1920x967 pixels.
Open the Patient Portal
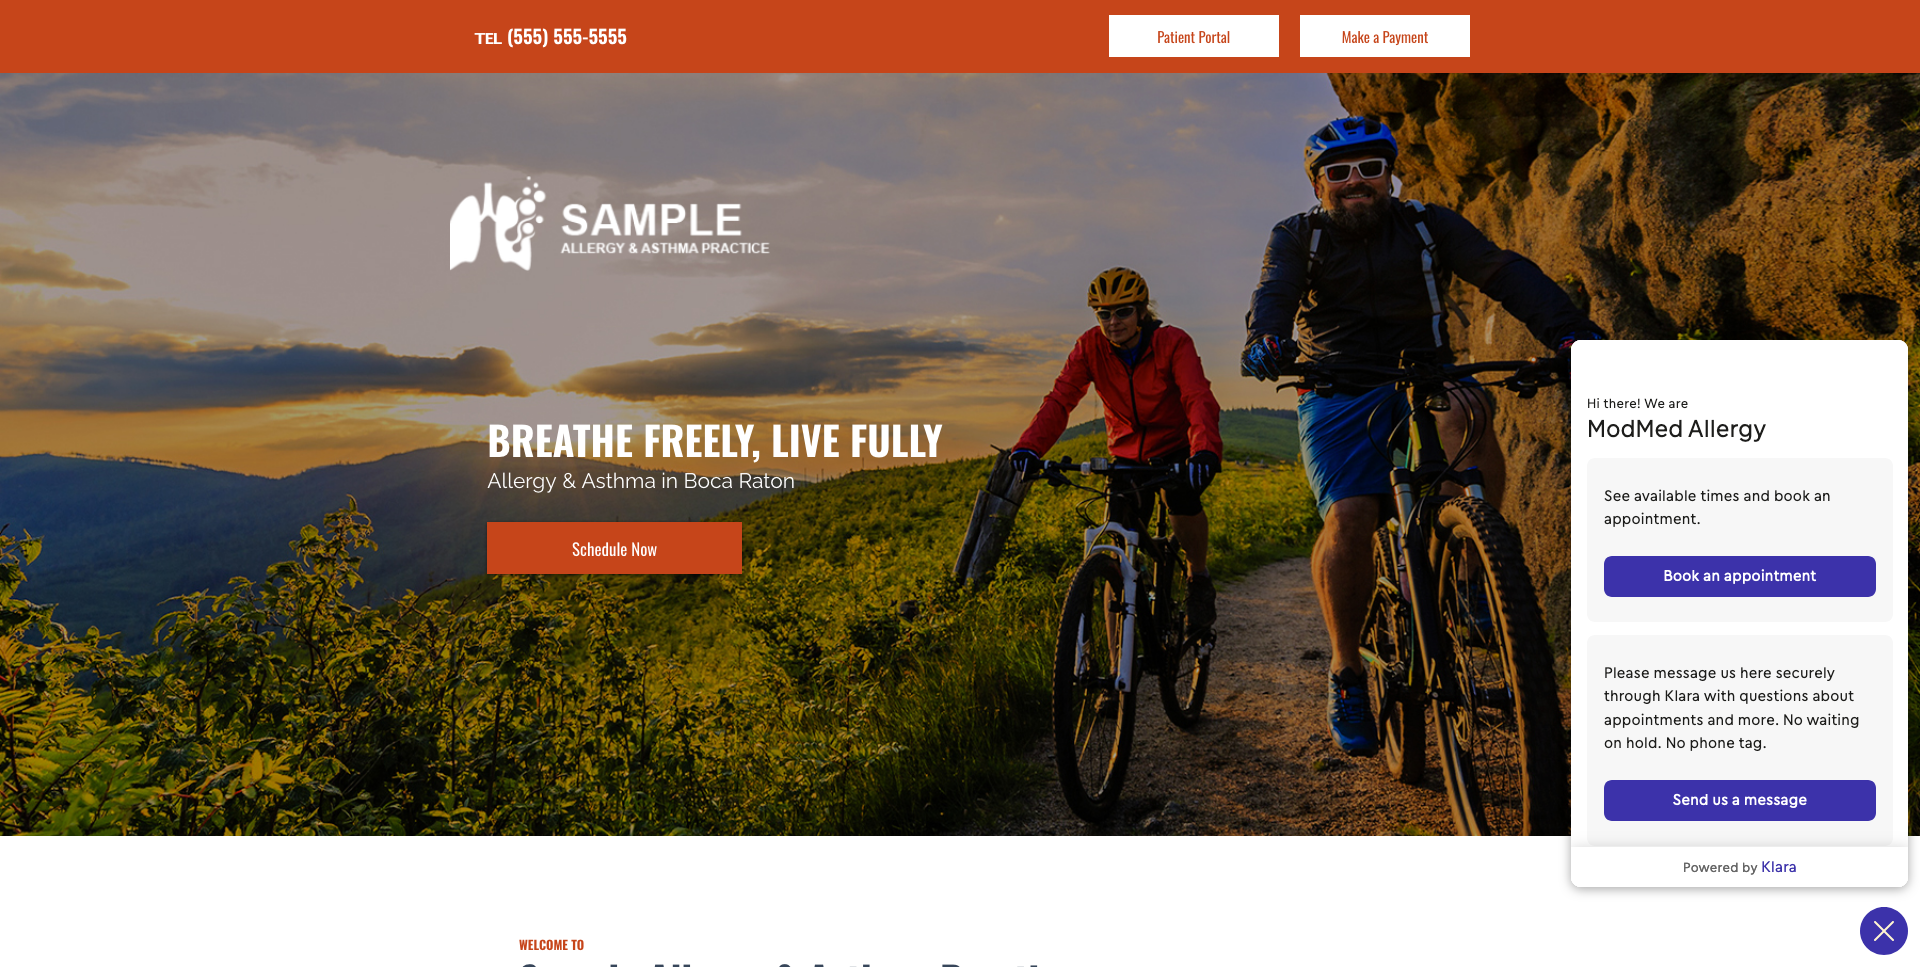point(1193,36)
